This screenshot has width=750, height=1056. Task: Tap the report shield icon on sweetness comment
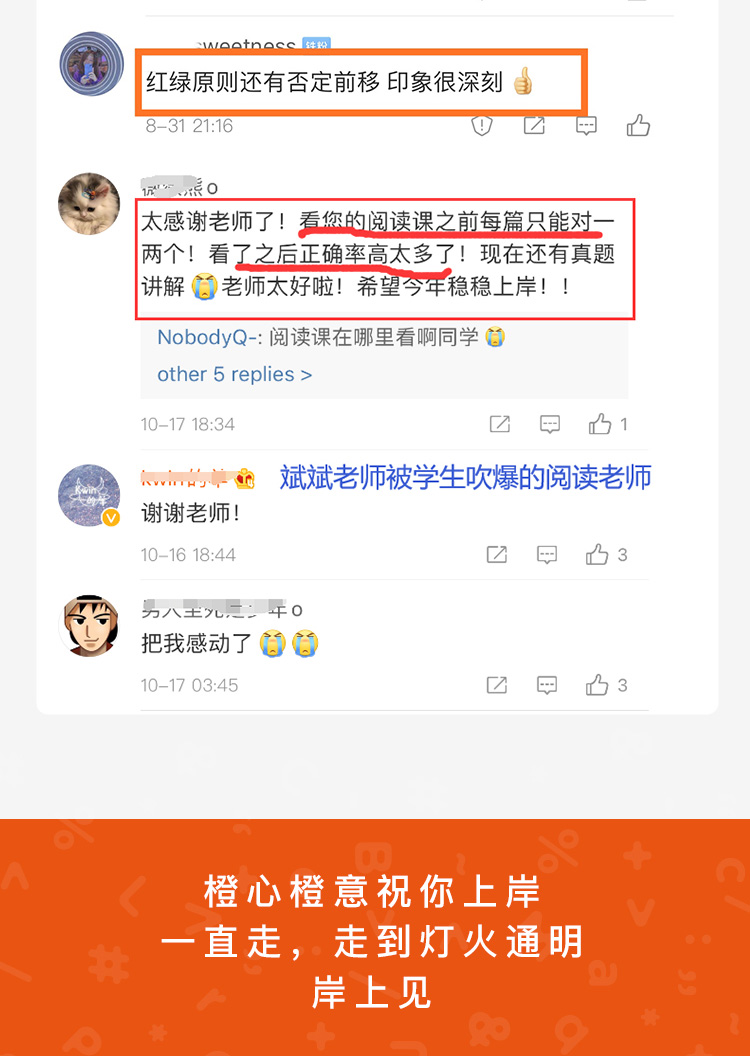click(x=481, y=125)
